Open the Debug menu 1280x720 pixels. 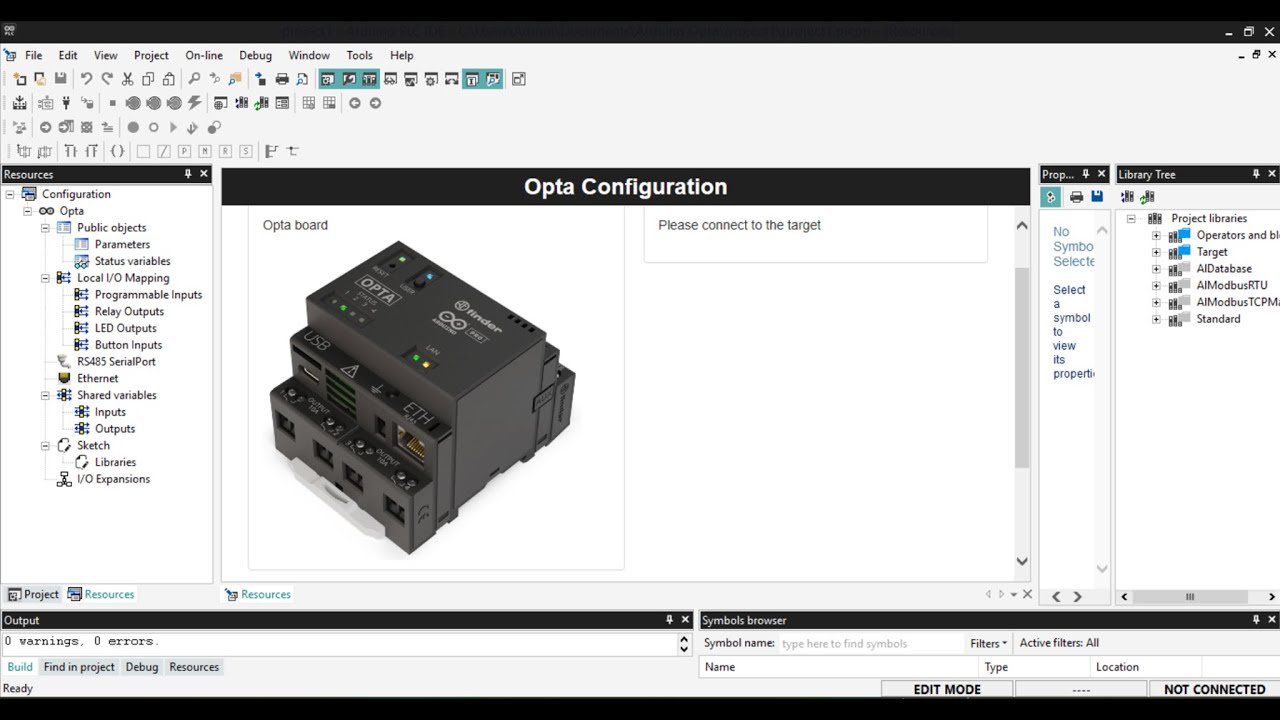coord(255,55)
